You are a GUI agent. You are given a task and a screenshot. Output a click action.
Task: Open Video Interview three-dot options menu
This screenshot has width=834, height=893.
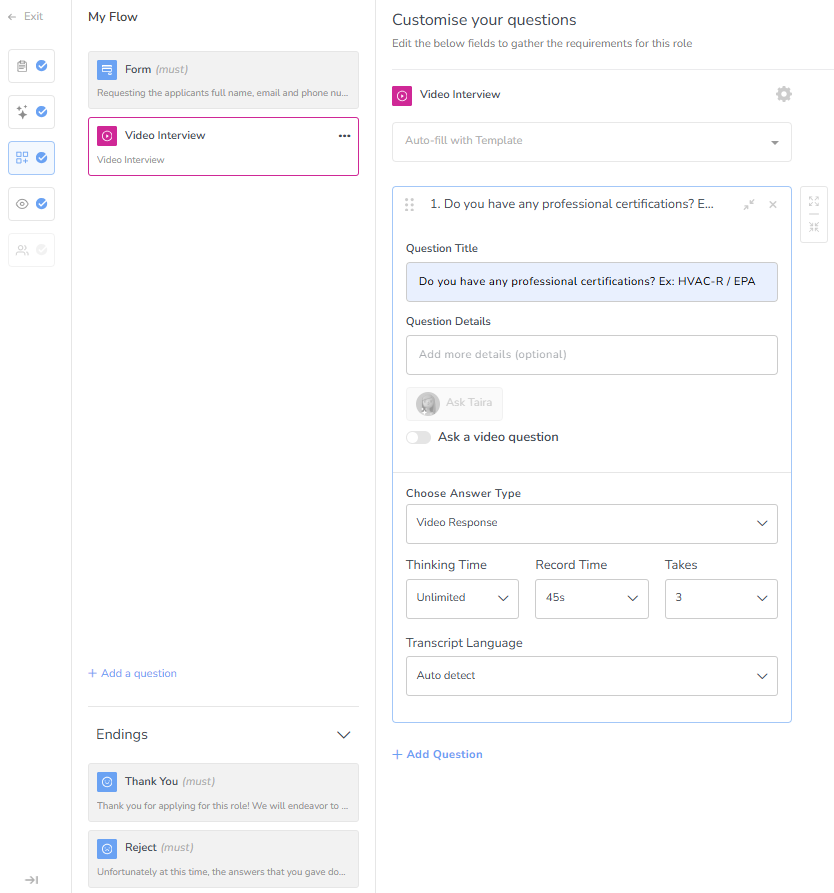point(344,136)
